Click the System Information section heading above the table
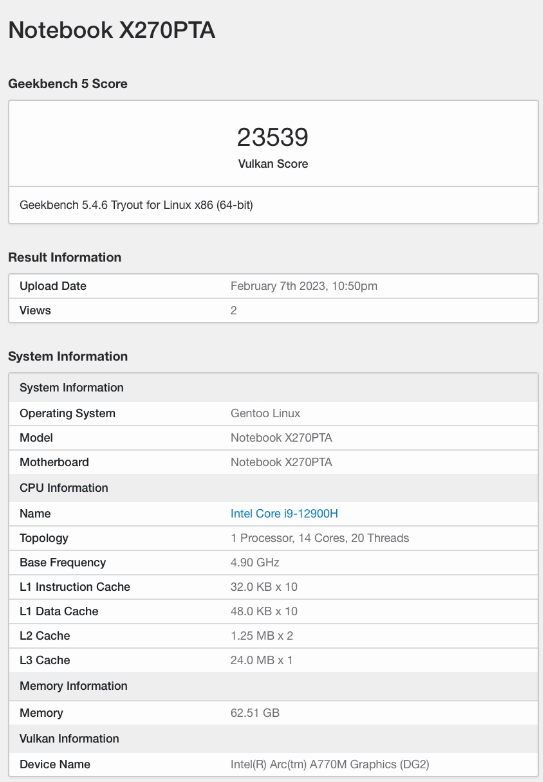 (68, 356)
